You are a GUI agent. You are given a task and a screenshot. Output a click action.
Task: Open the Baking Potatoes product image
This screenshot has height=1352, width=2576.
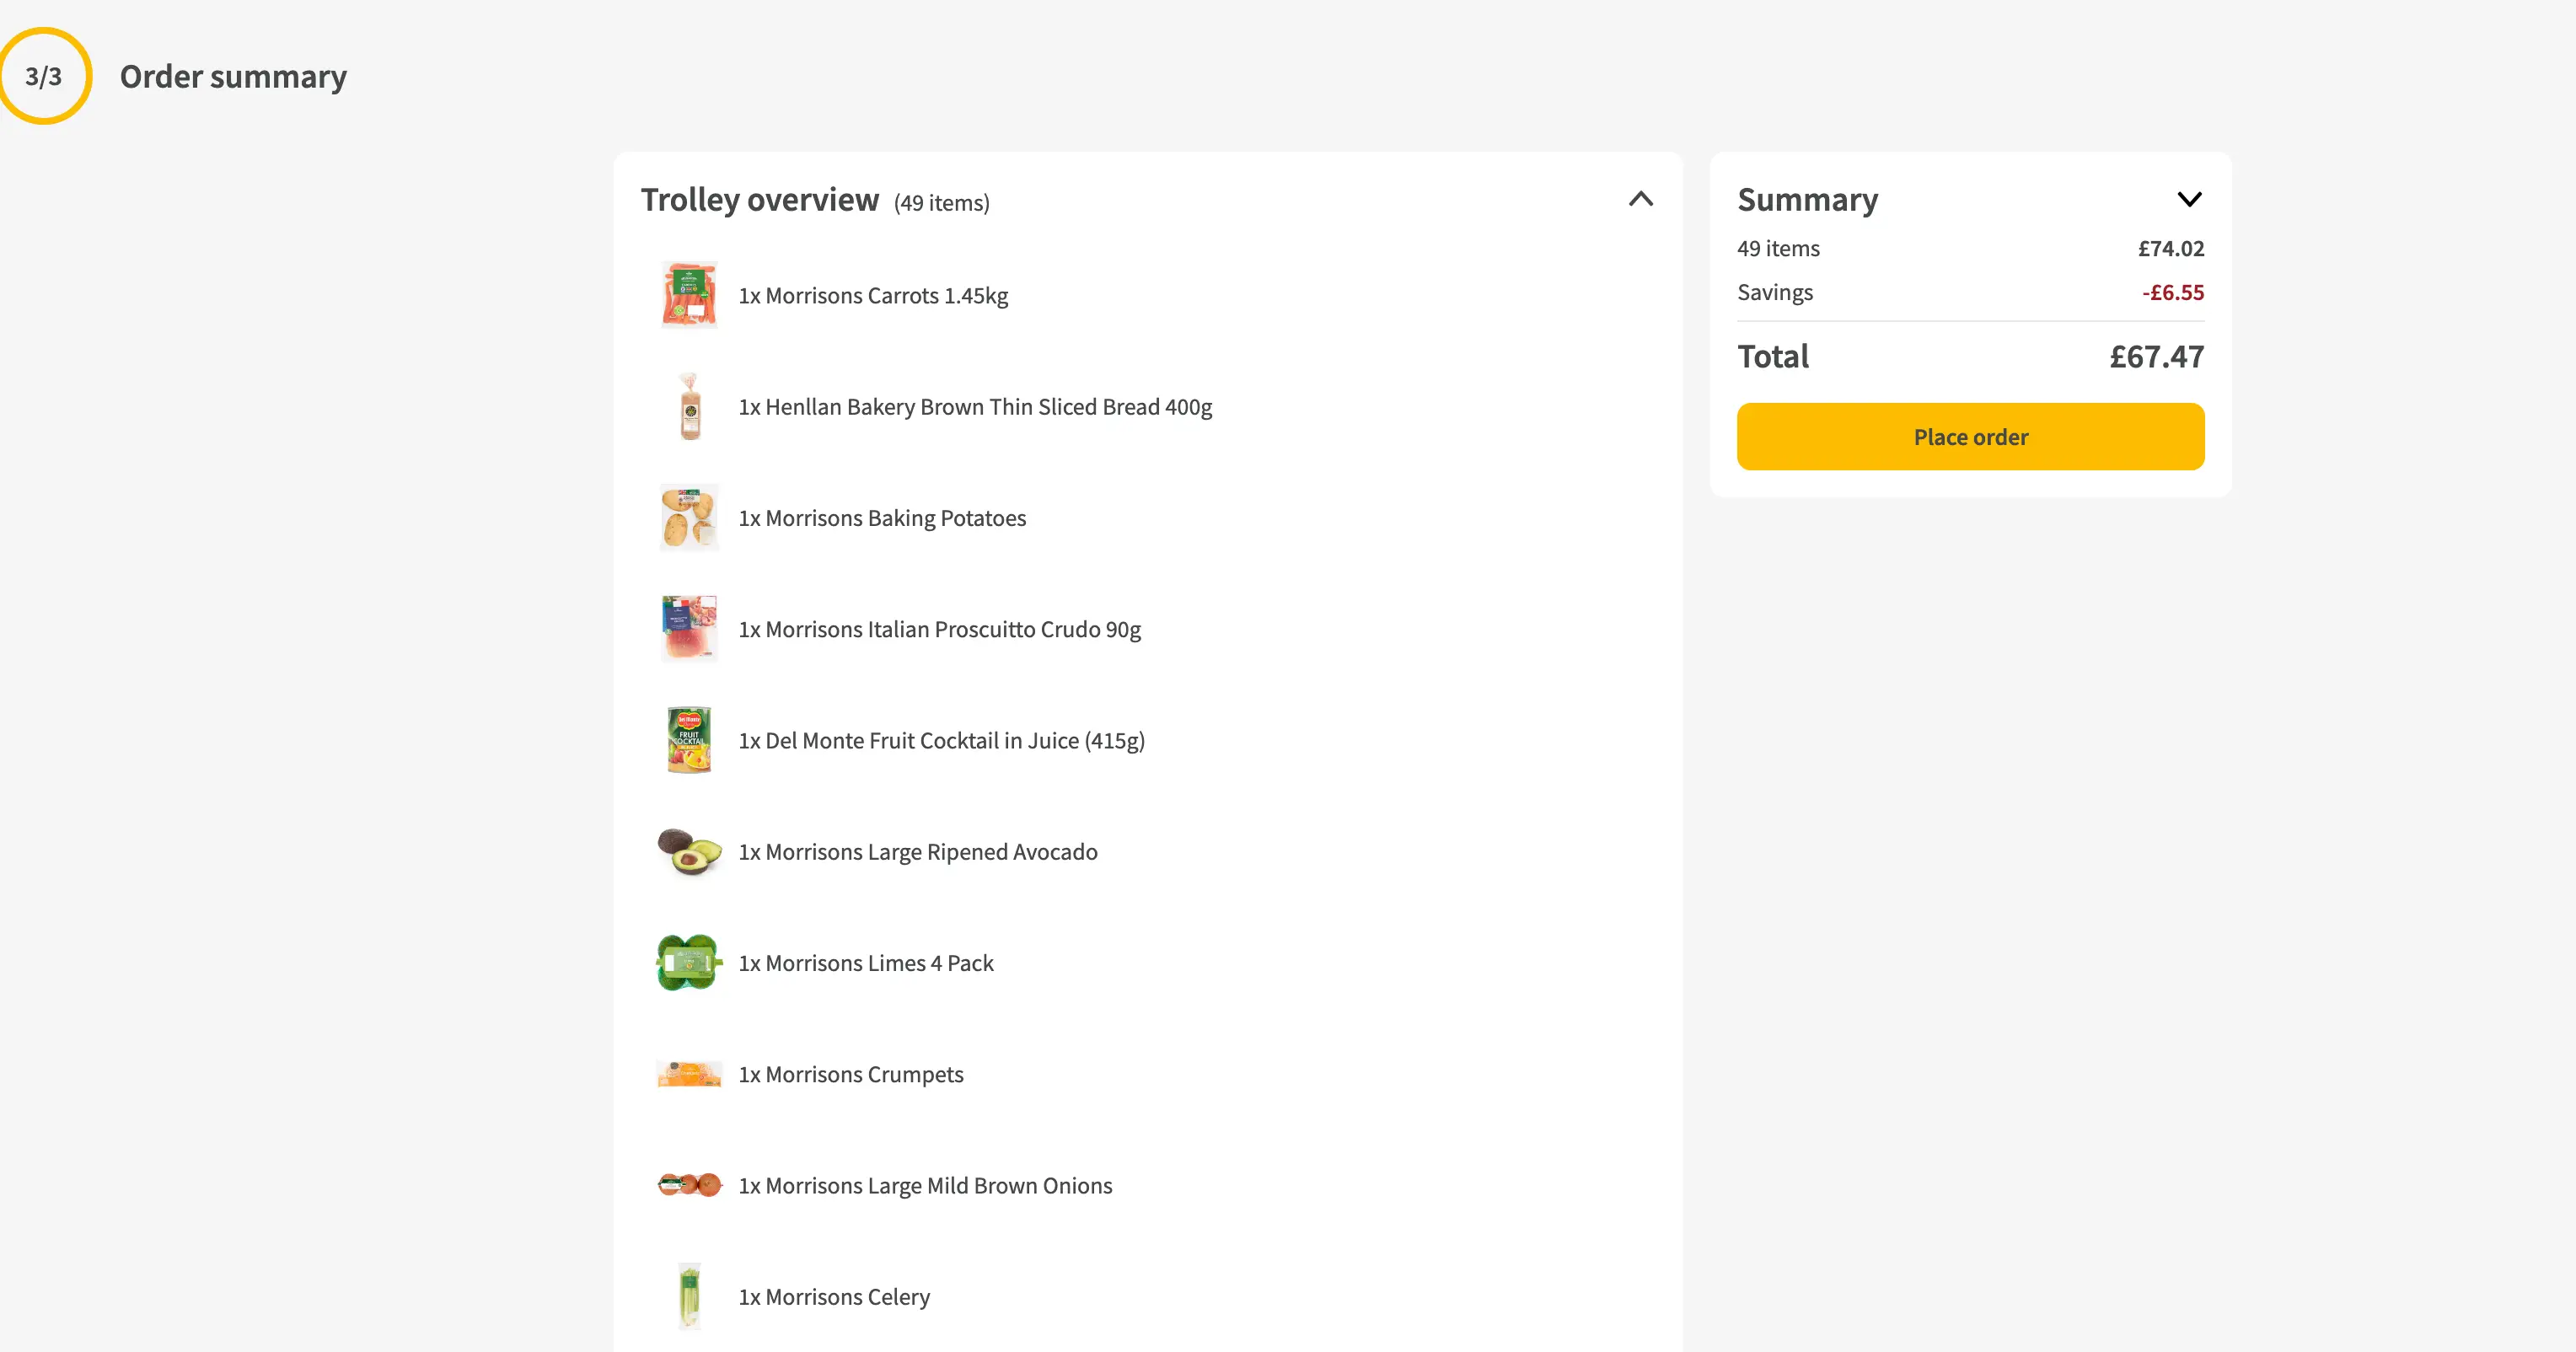tap(689, 518)
